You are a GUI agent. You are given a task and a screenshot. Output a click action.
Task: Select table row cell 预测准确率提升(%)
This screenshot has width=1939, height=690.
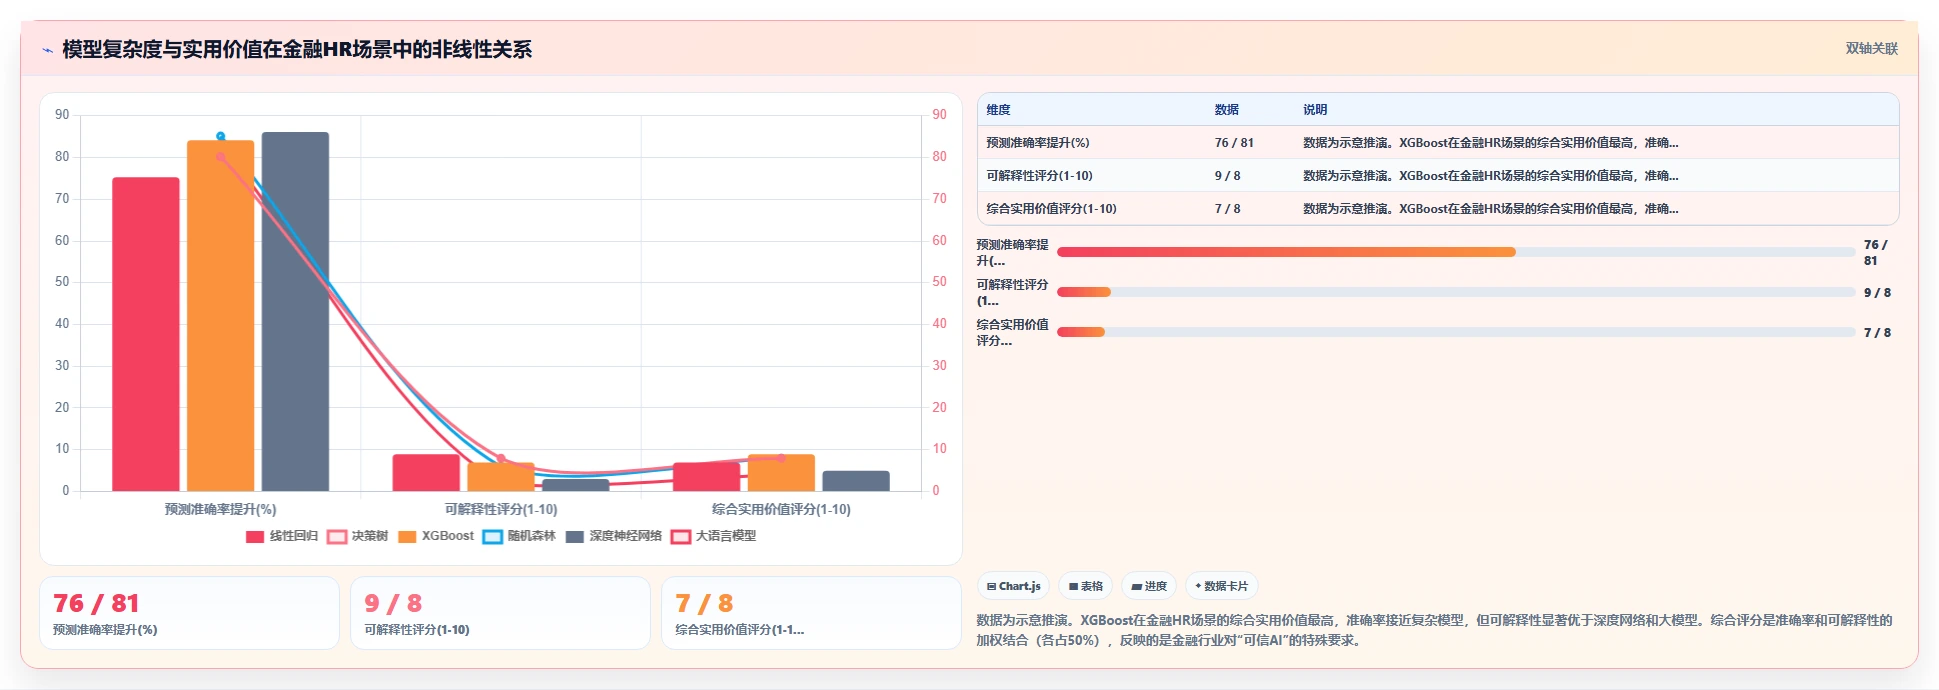point(1037,143)
